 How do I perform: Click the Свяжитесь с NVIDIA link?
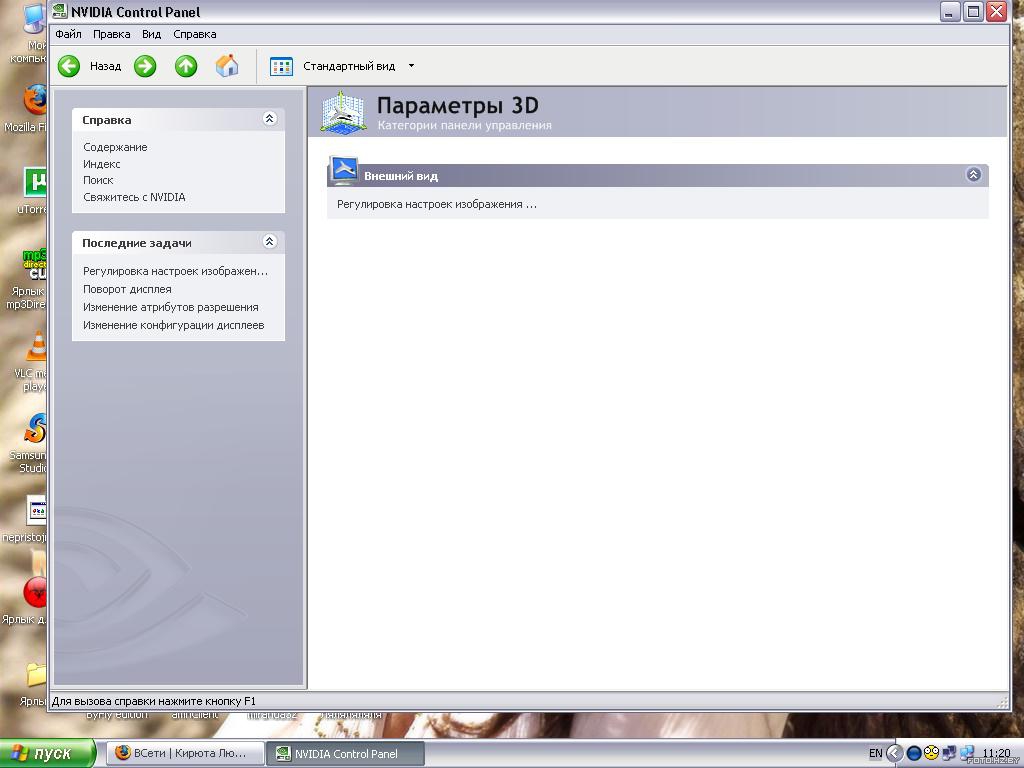click(x=134, y=197)
